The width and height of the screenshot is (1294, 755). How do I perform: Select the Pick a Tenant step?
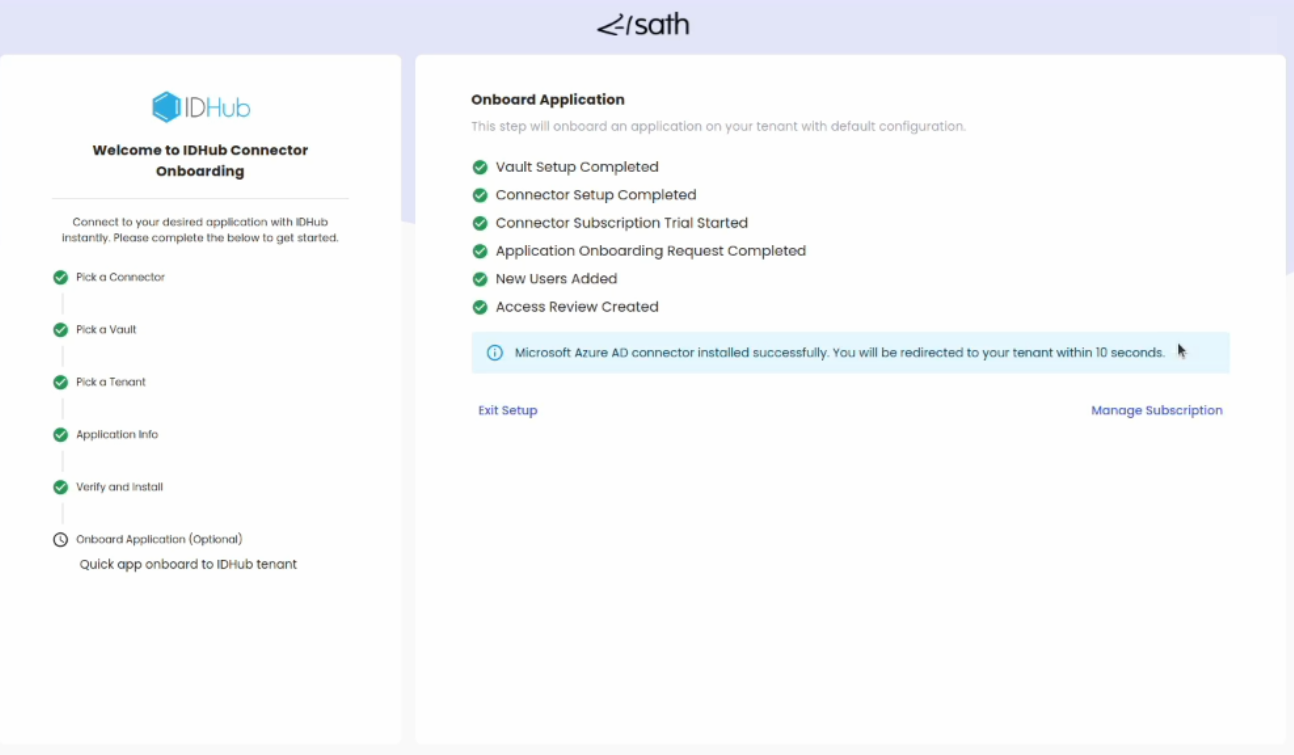[111, 382]
